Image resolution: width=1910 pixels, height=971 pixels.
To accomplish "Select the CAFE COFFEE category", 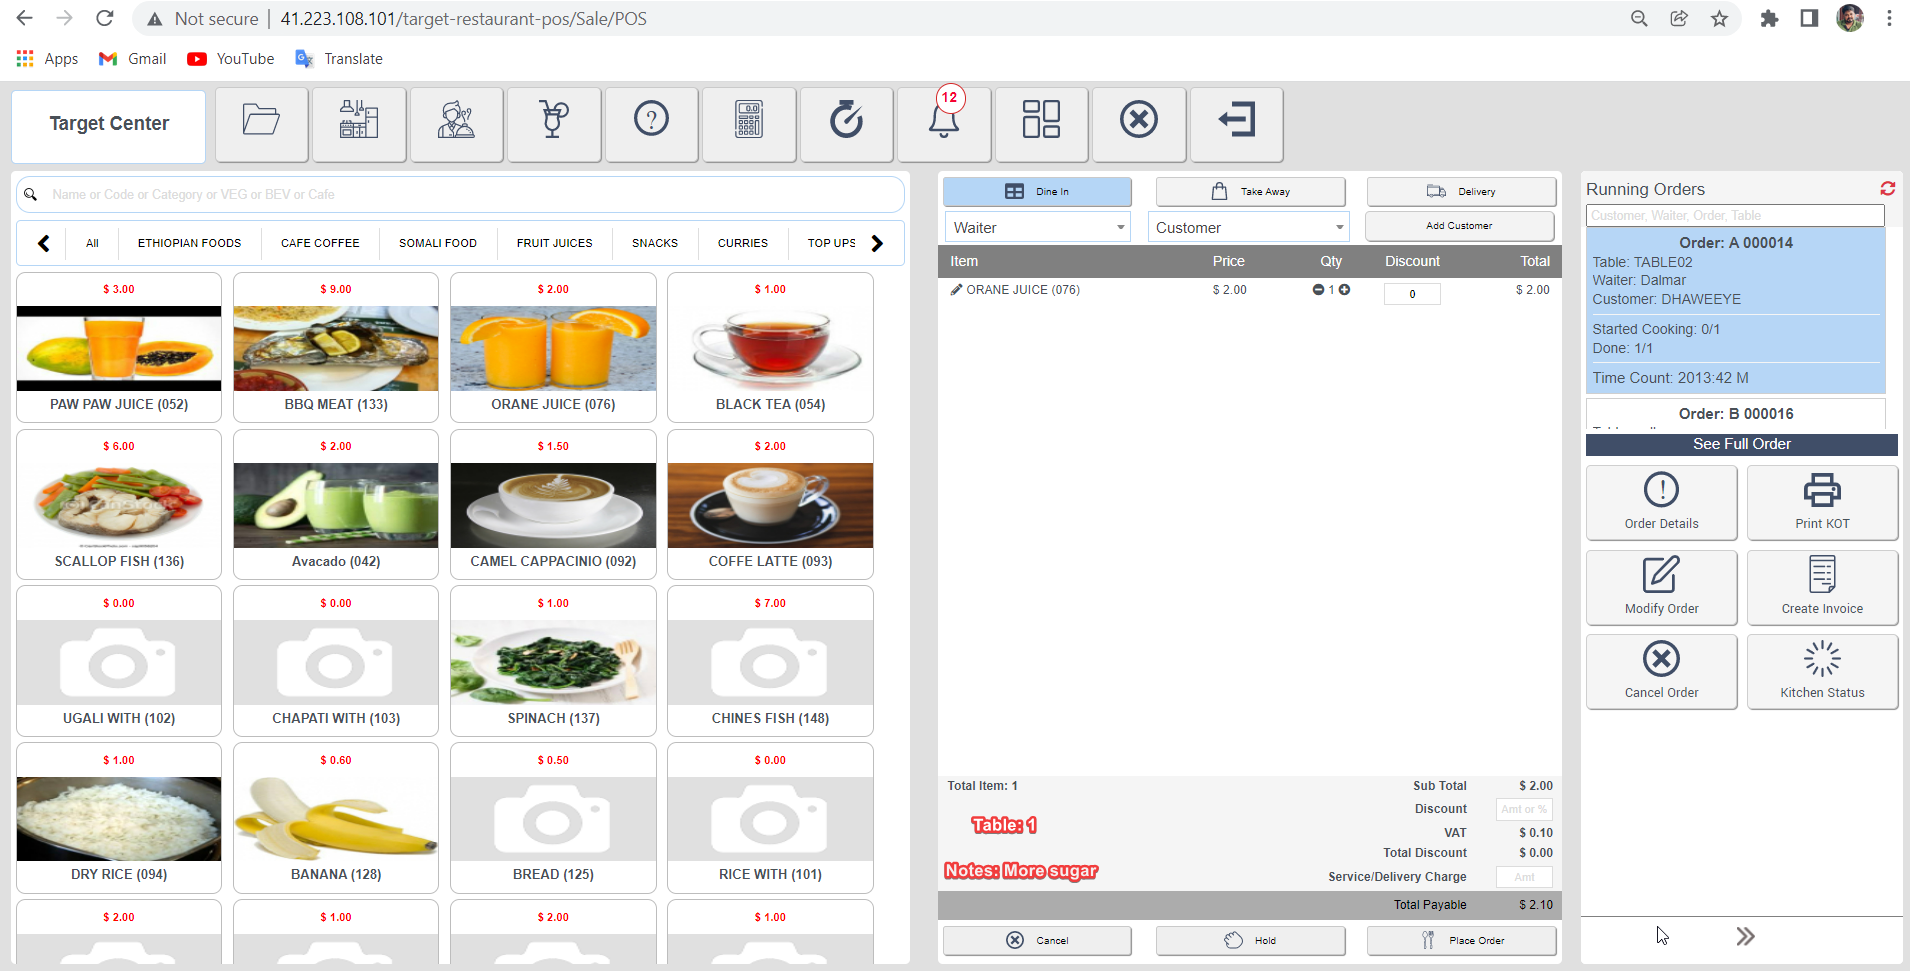I will [320, 243].
